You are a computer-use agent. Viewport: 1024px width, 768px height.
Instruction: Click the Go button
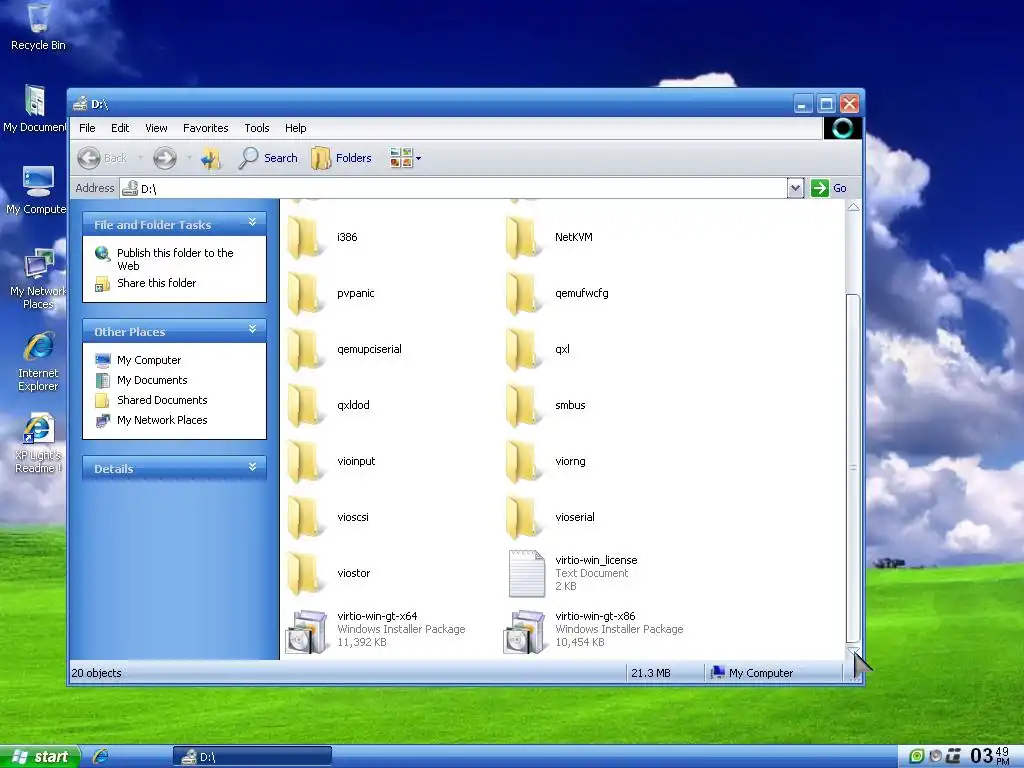[829, 188]
